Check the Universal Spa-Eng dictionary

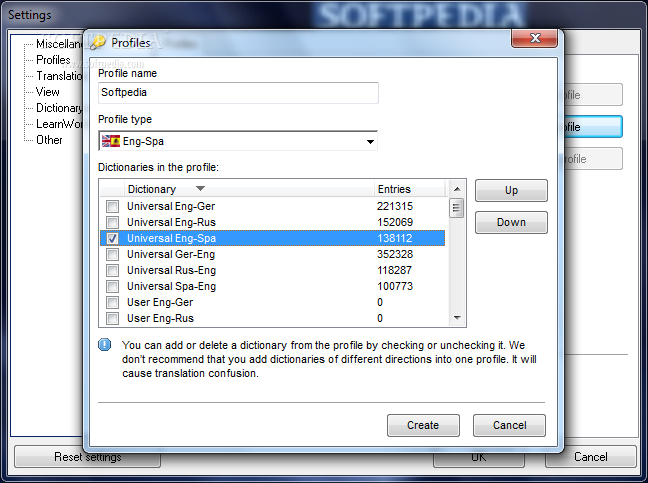[112, 286]
